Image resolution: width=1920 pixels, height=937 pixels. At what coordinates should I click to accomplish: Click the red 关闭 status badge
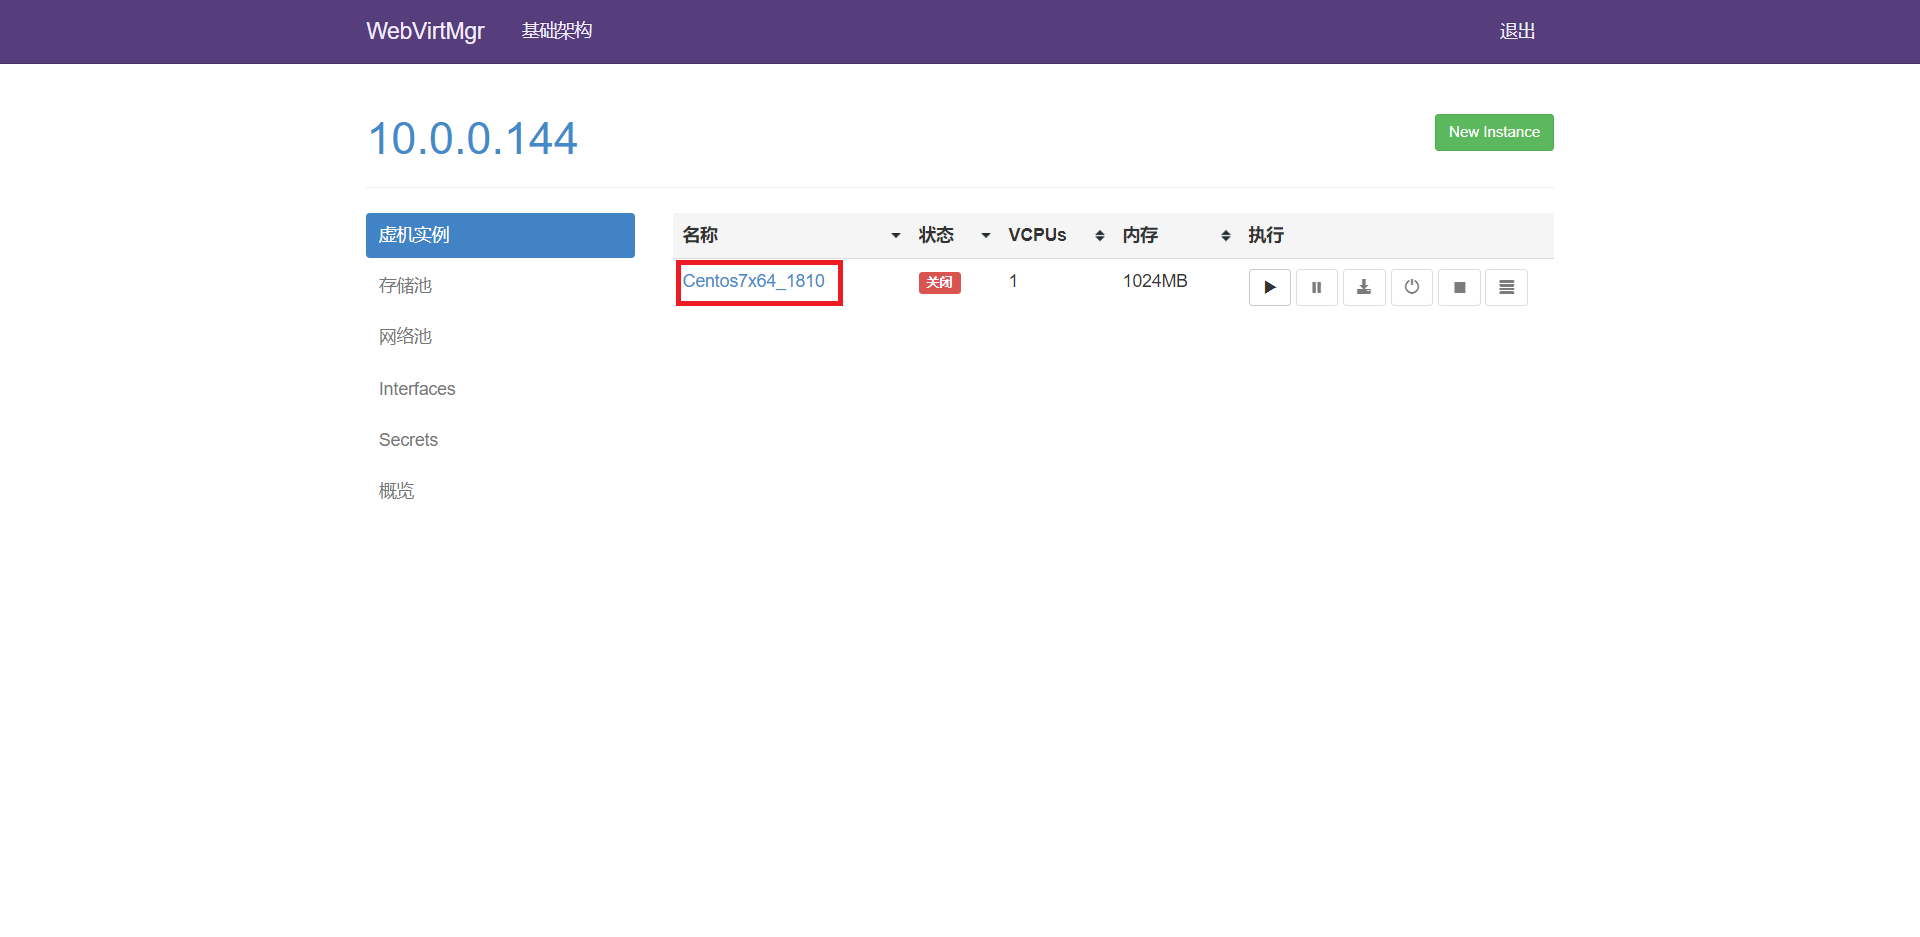click(x=939, y=283)
